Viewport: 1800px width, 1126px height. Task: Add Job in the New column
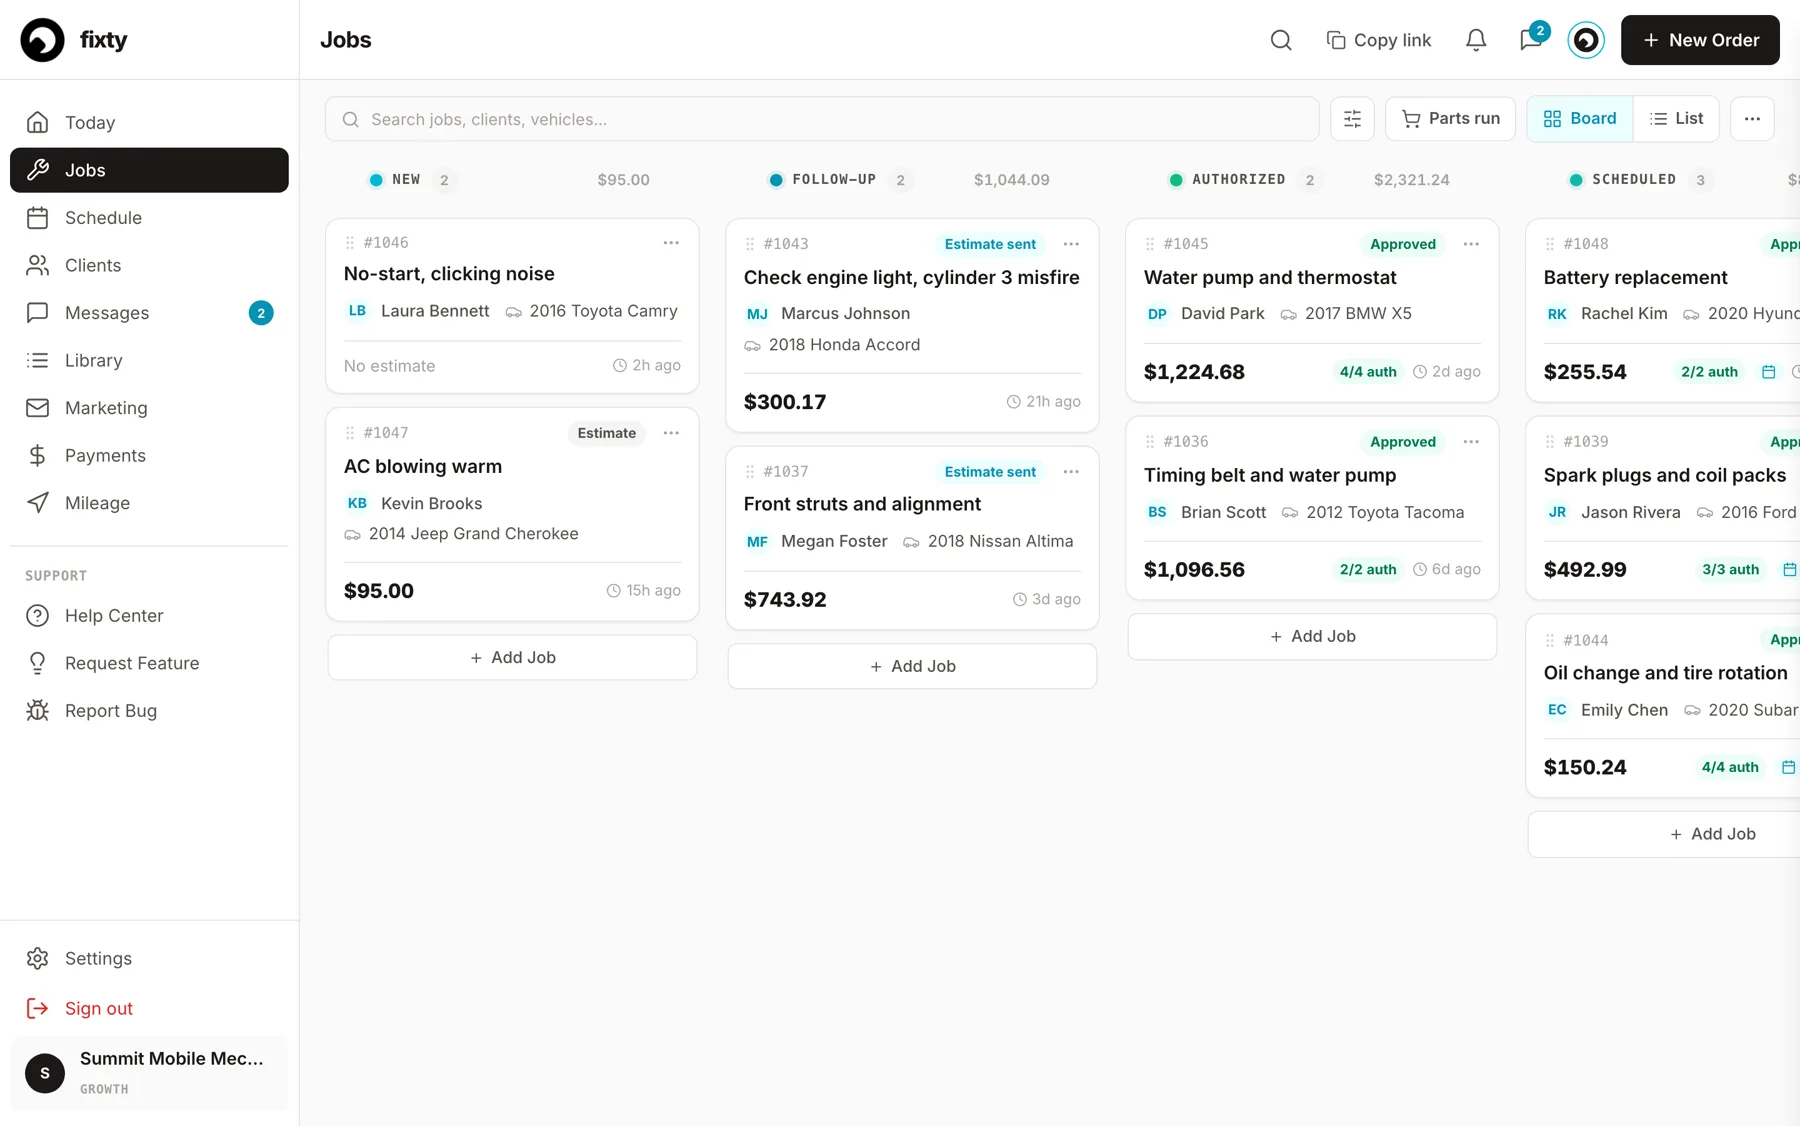(x=512, y=658)
